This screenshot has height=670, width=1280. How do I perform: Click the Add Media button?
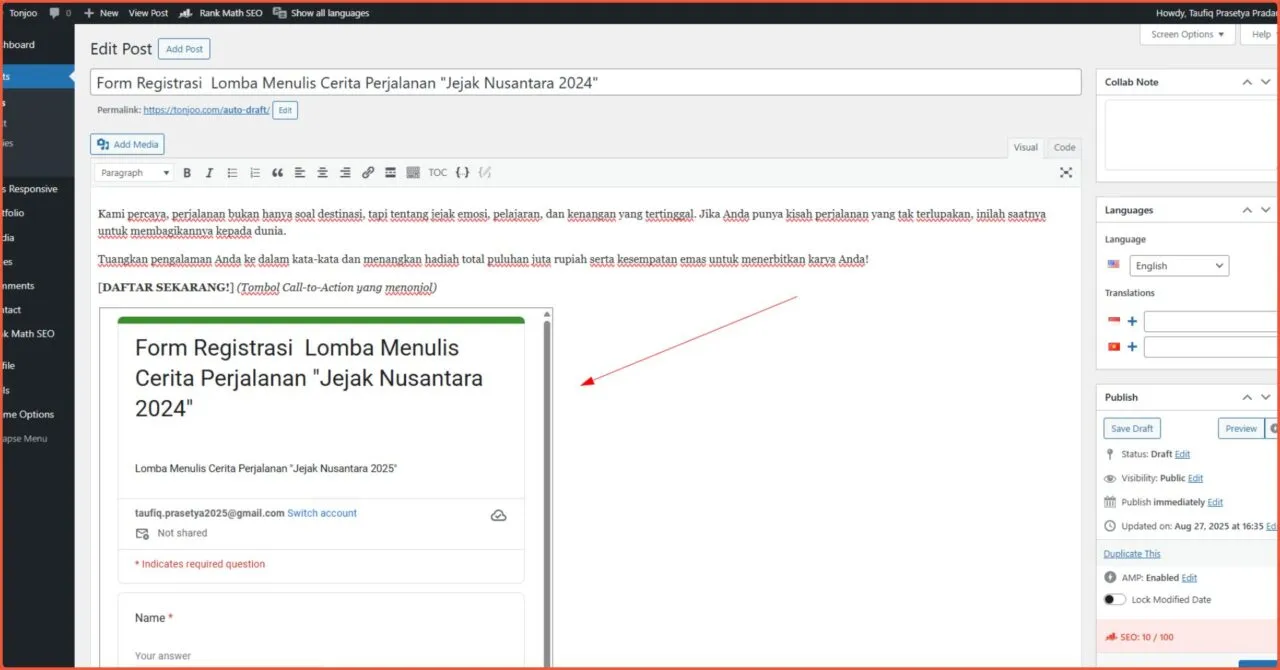[127, 144]
